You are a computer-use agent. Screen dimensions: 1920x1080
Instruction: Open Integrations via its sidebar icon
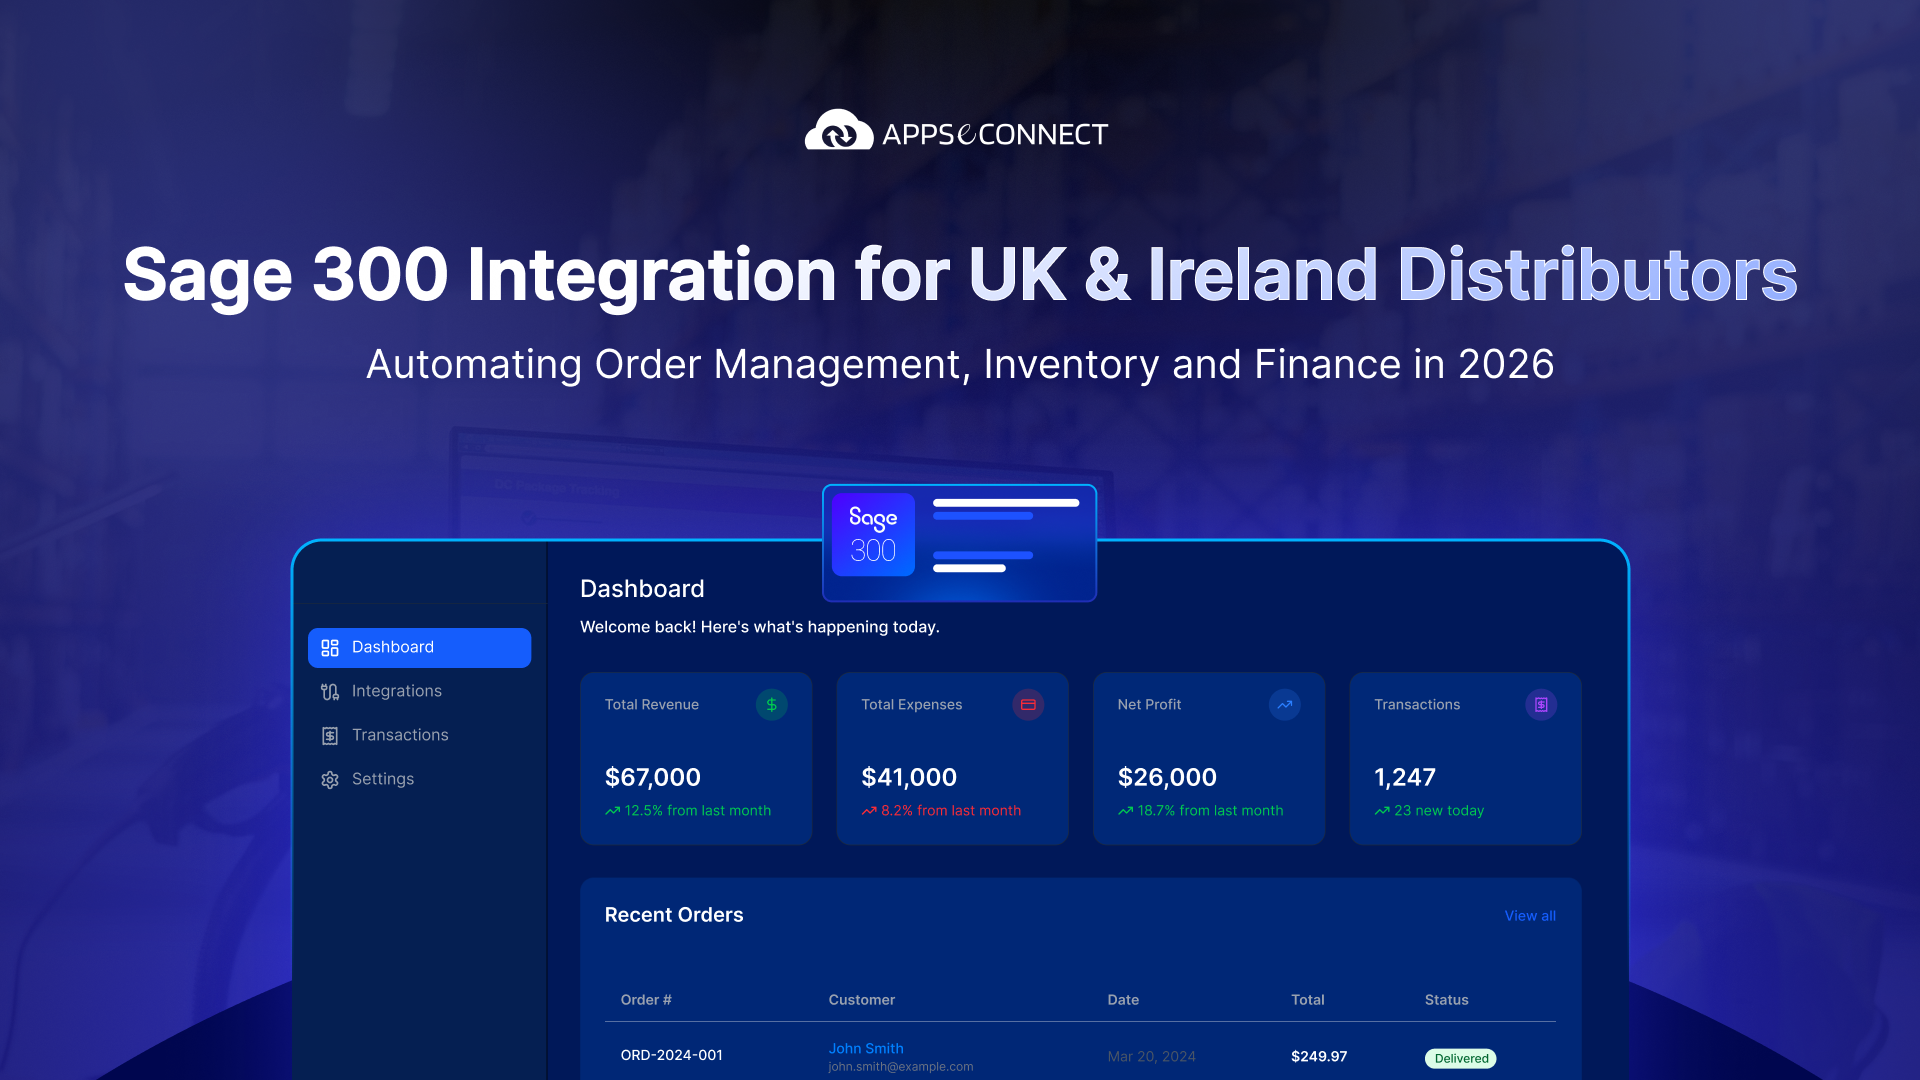click(x=330, y=691)
